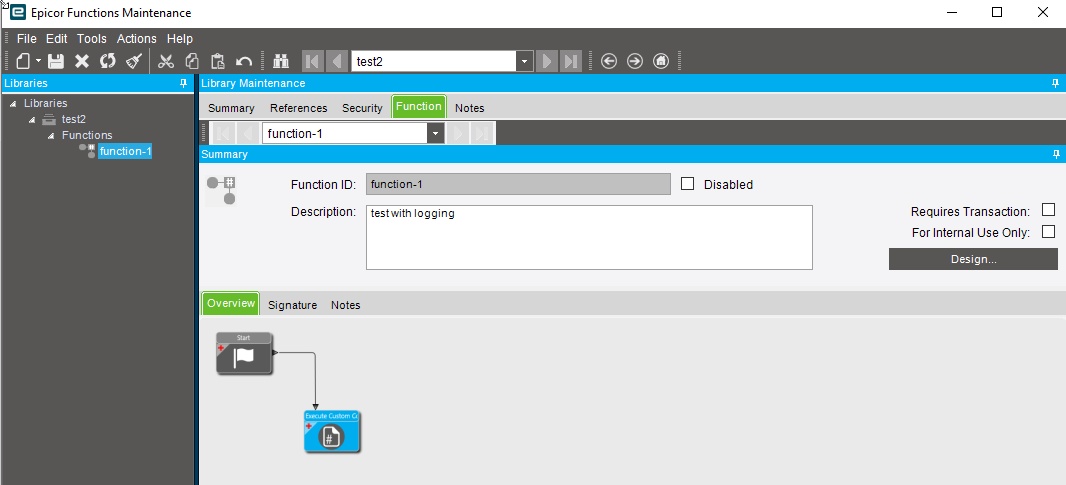This screenshot has height=485, width=1066.
Task: Open the Tools menu
Action: (x=92, y=39)
